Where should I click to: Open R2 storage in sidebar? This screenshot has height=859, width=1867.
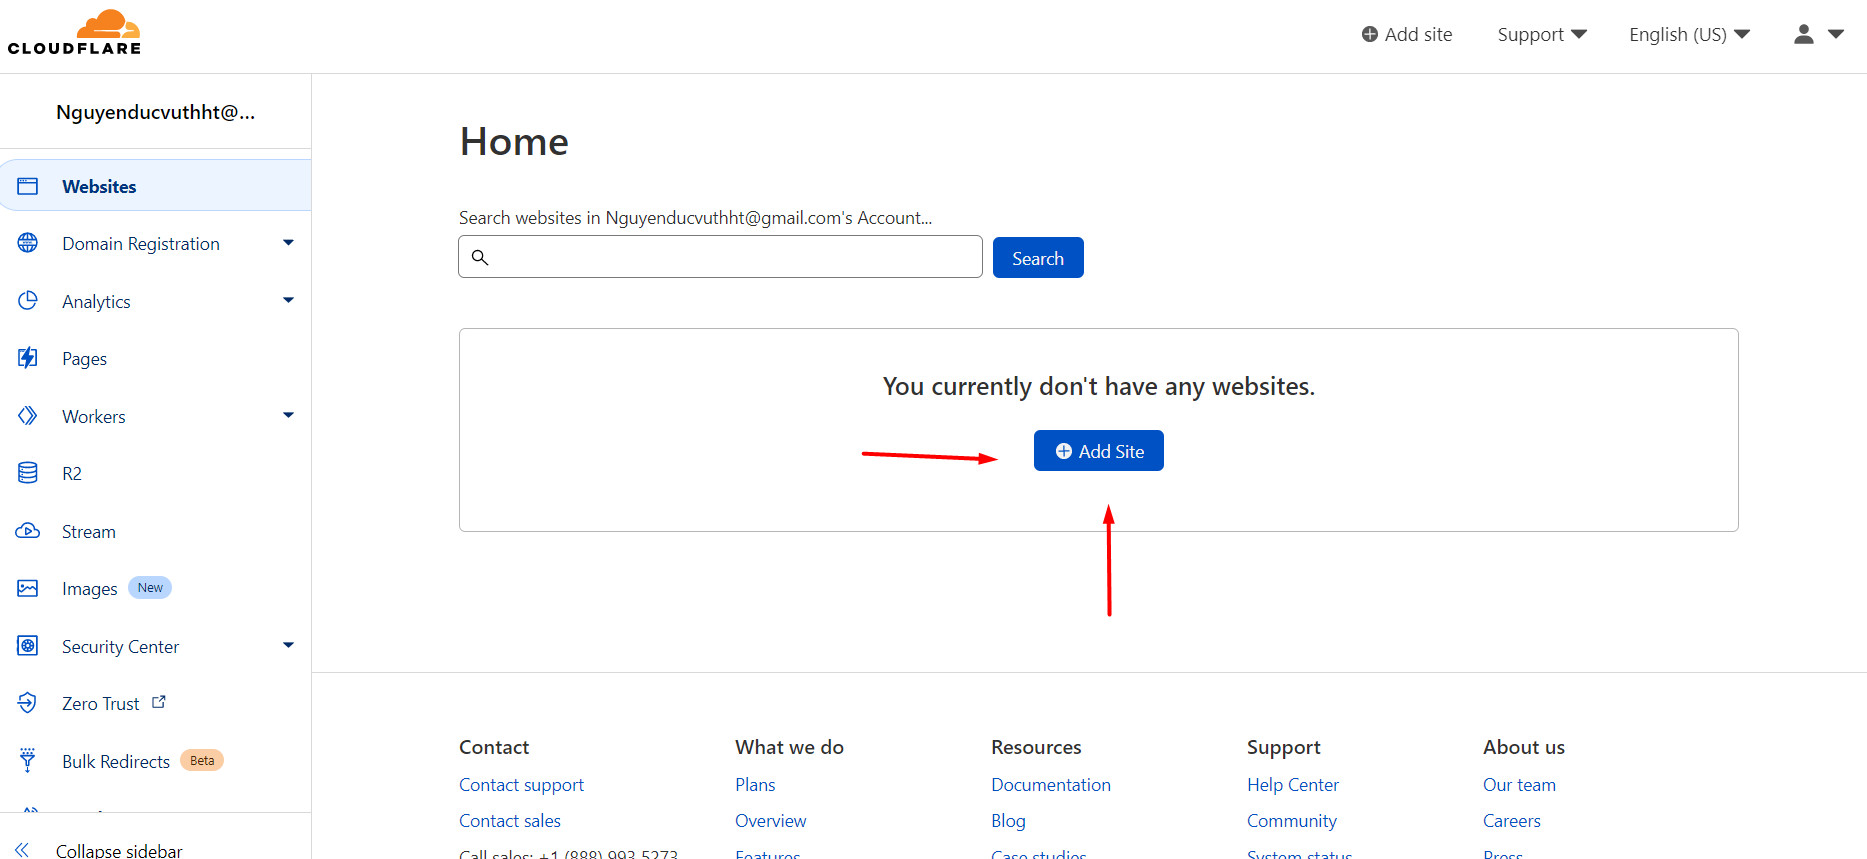point(72,474)
